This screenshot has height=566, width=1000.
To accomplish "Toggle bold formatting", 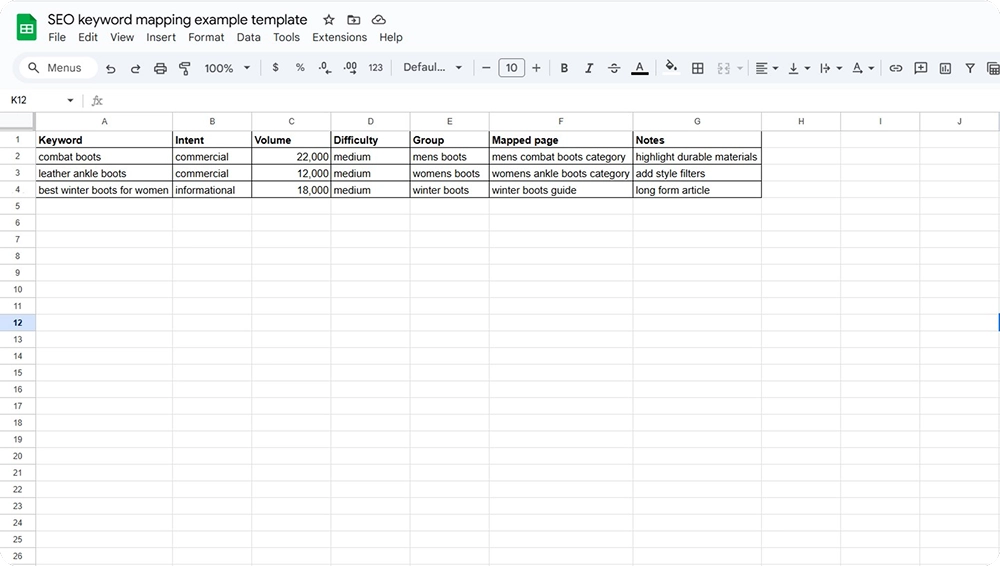I will point(564,68).
